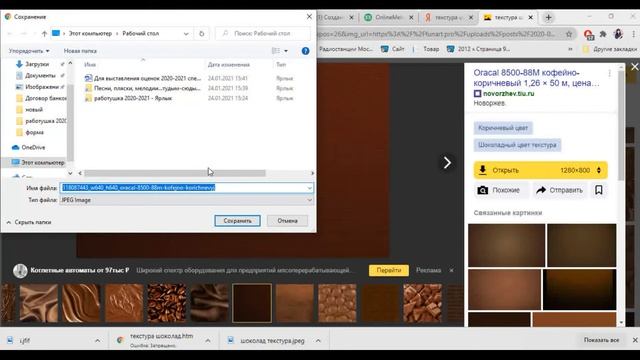The image size is (640, 360).
Task: Click more options dots in image info panel
Action: (609, 73)
